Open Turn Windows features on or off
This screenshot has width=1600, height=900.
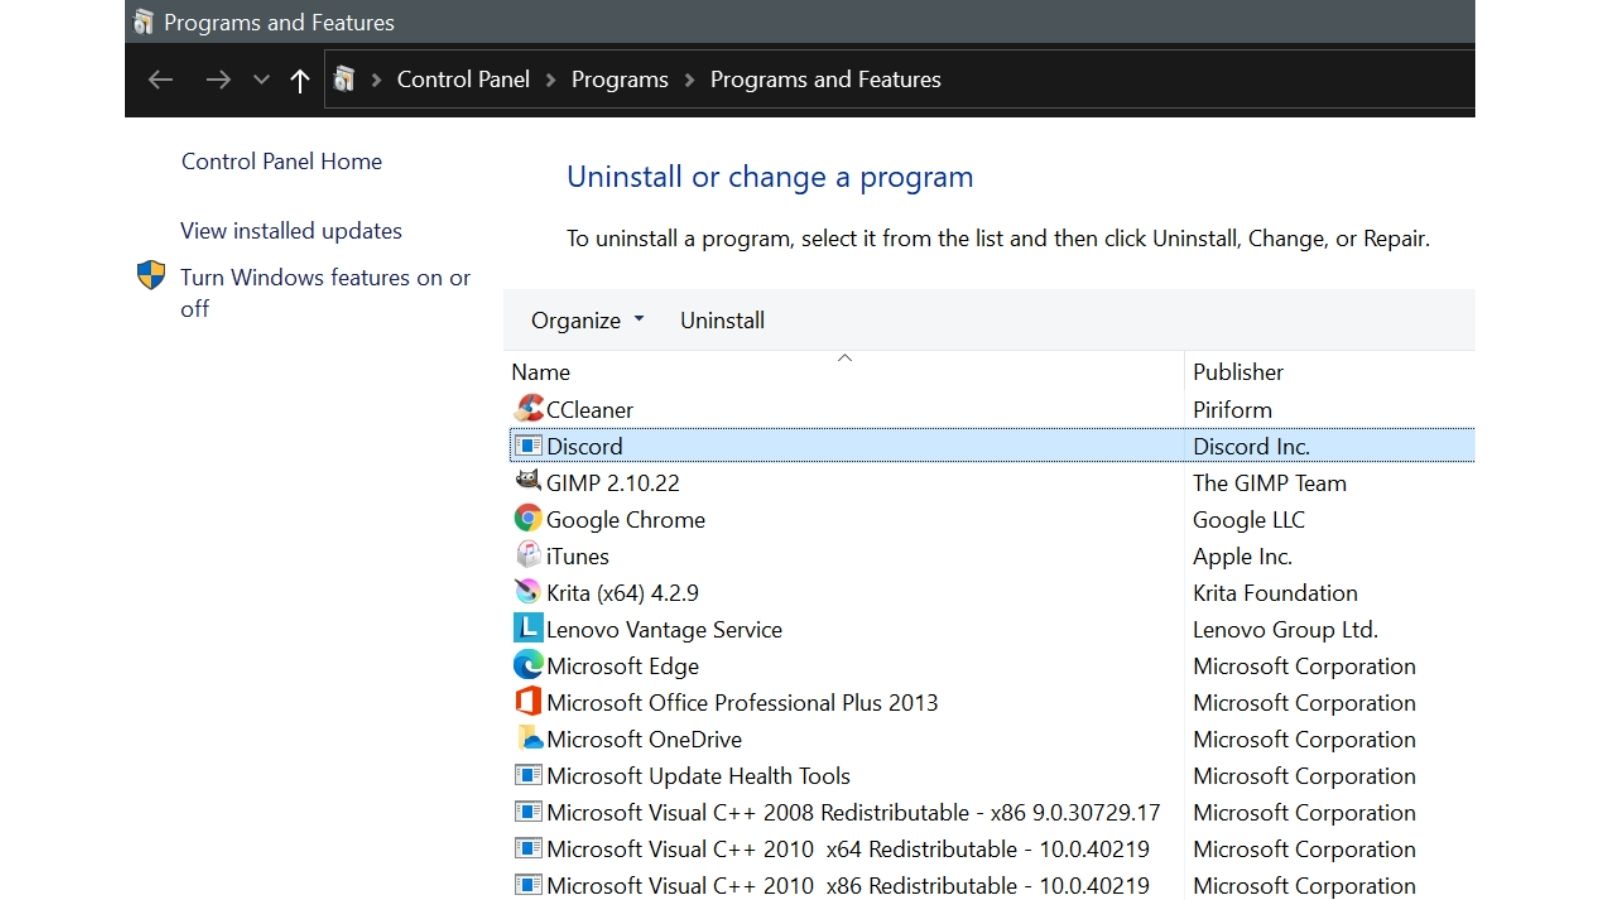click(325, 292)
